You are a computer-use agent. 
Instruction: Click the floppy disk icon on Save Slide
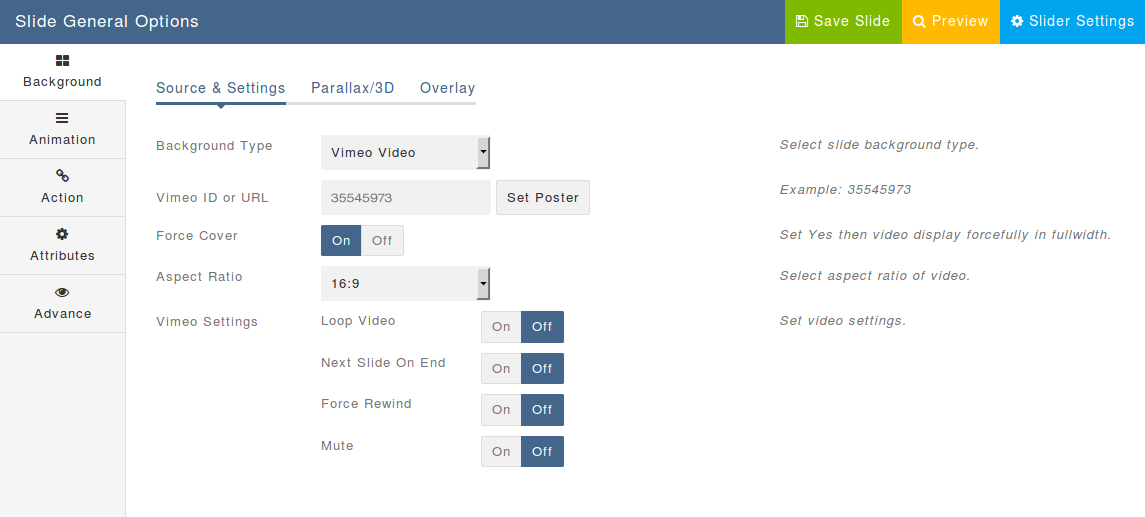[x=802, y=21]
